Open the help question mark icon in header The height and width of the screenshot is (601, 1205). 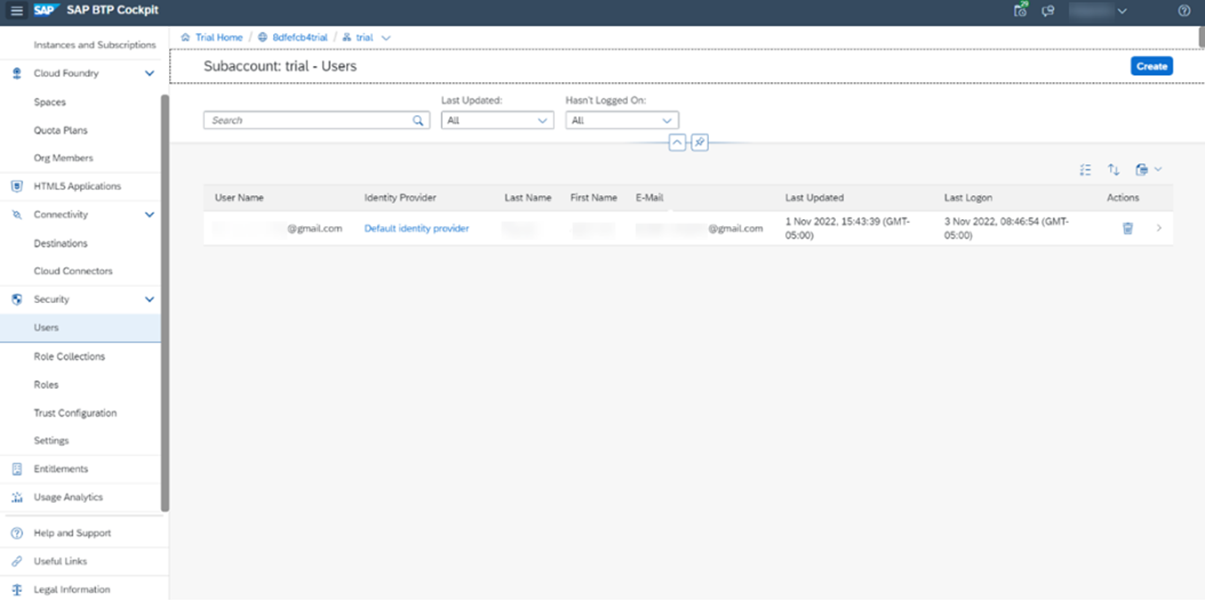[1184, 11]
